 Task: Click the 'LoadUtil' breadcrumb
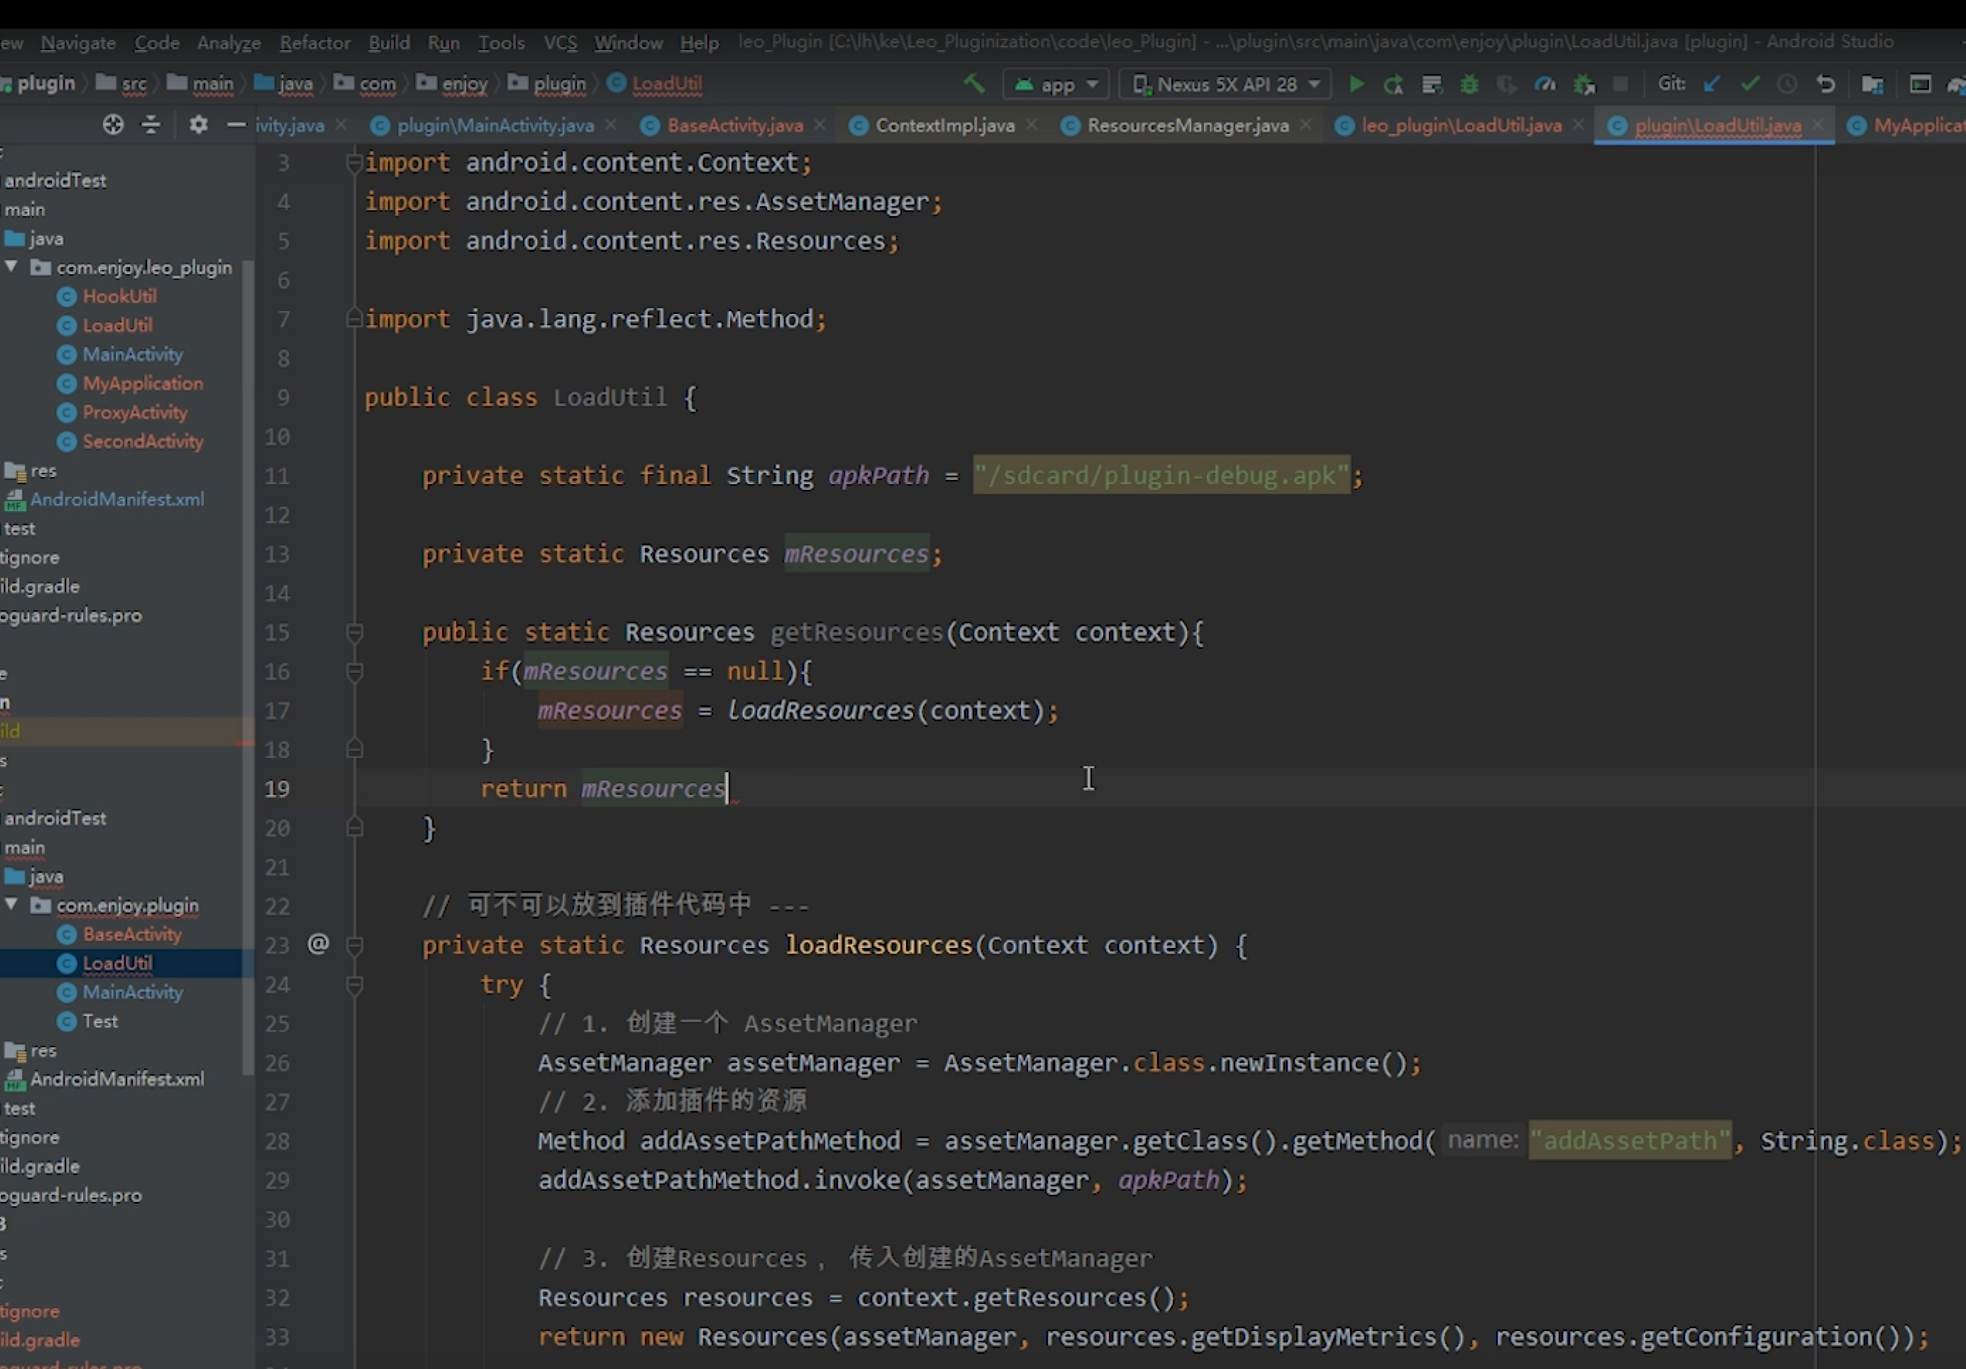(666, 84)
